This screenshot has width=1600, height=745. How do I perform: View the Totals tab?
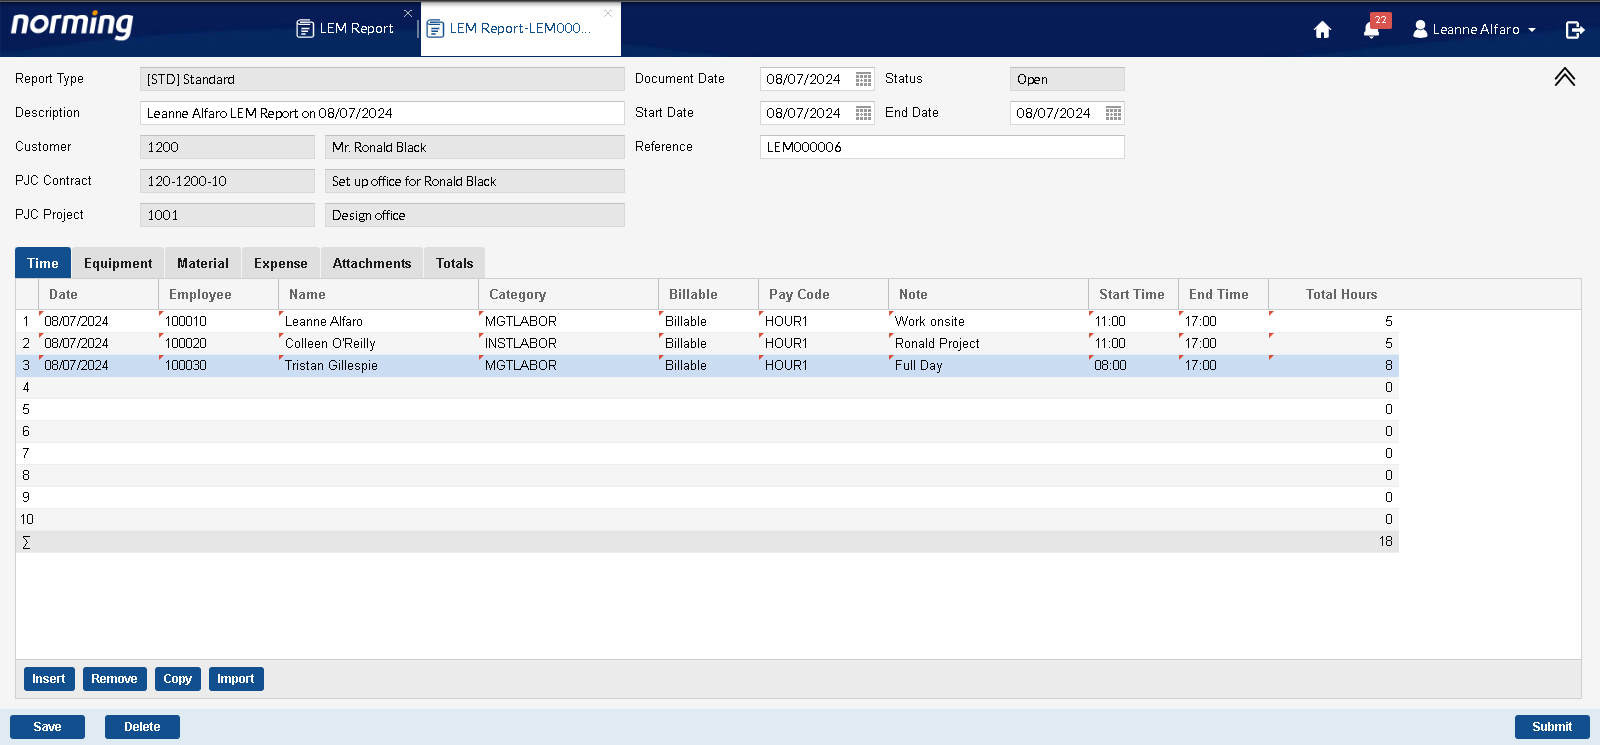tap(455, 263)
